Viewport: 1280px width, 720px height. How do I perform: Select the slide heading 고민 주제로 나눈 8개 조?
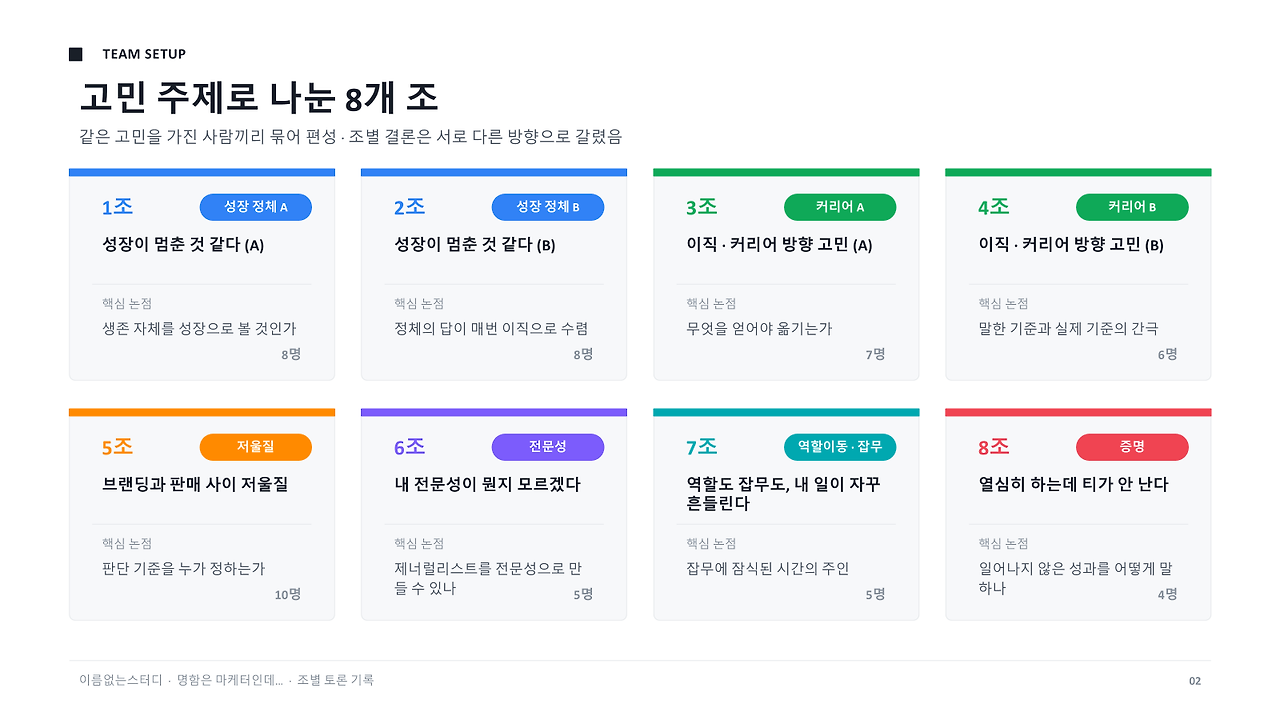[259, 98]
